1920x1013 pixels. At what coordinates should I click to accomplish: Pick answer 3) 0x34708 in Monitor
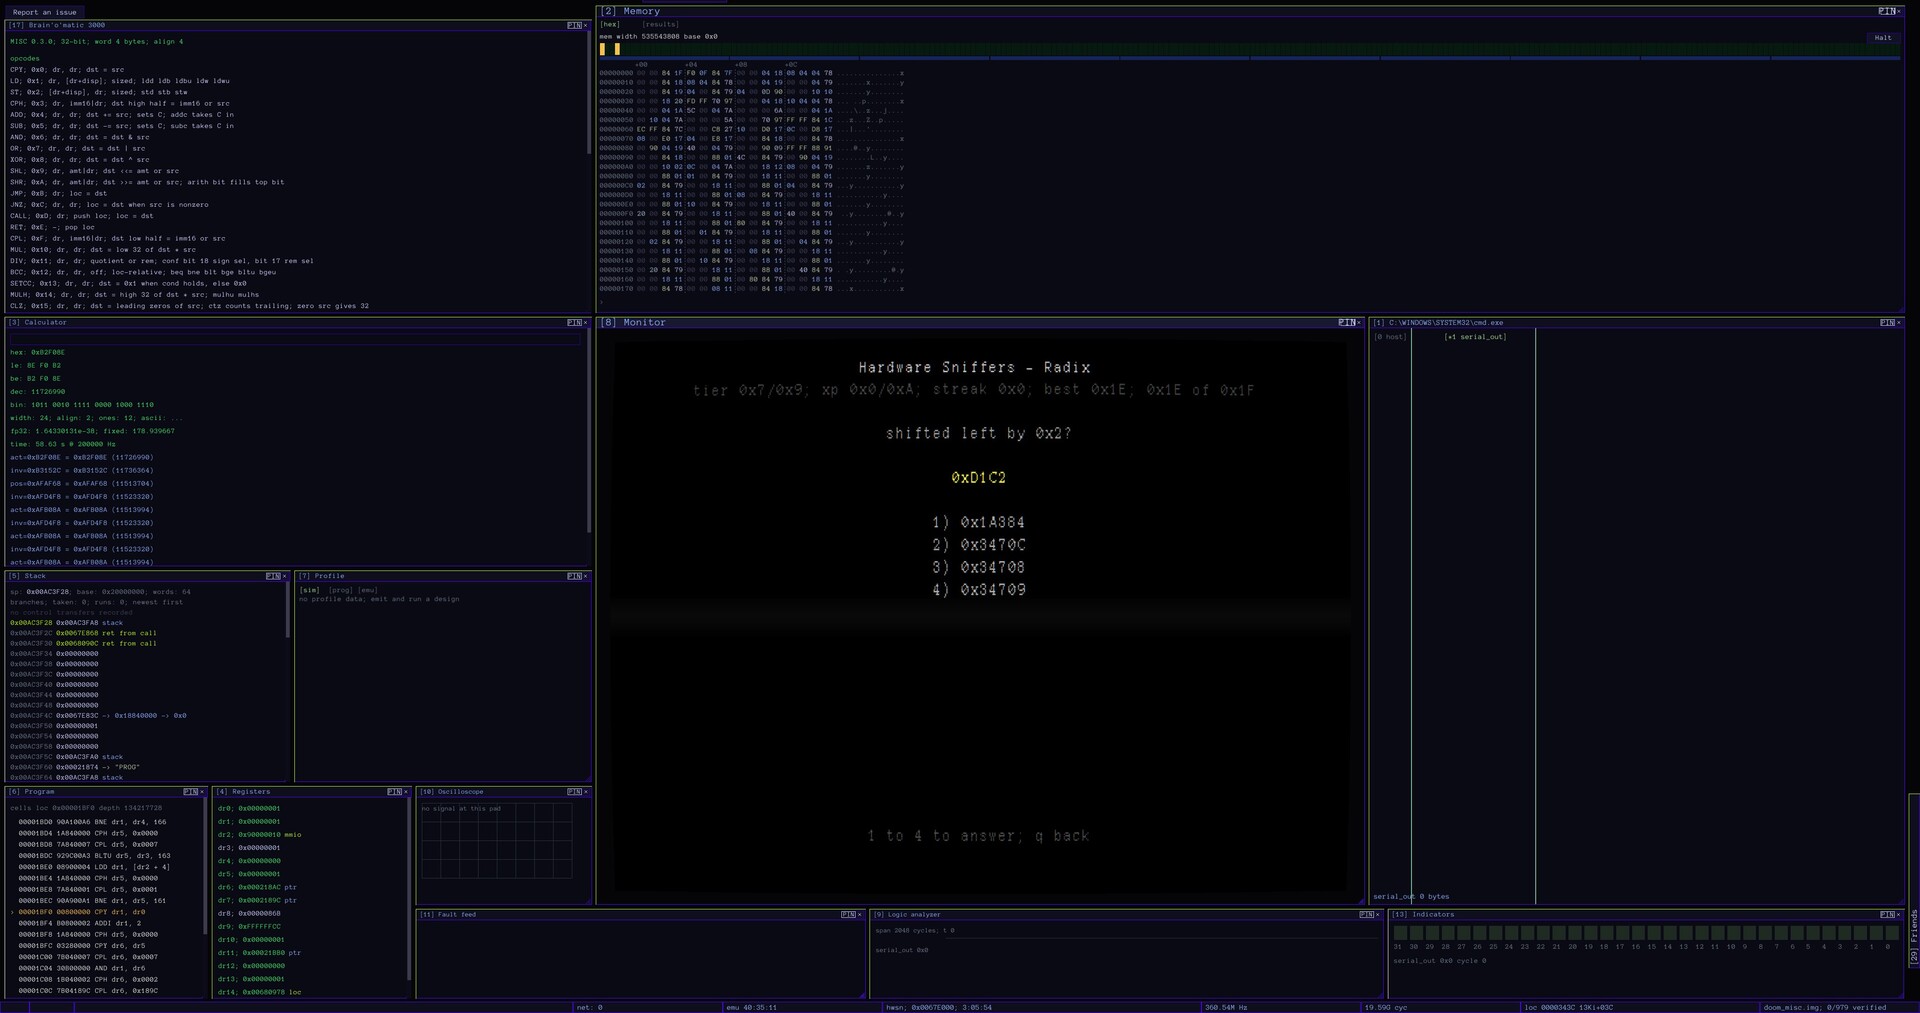[x=978, y=567]
